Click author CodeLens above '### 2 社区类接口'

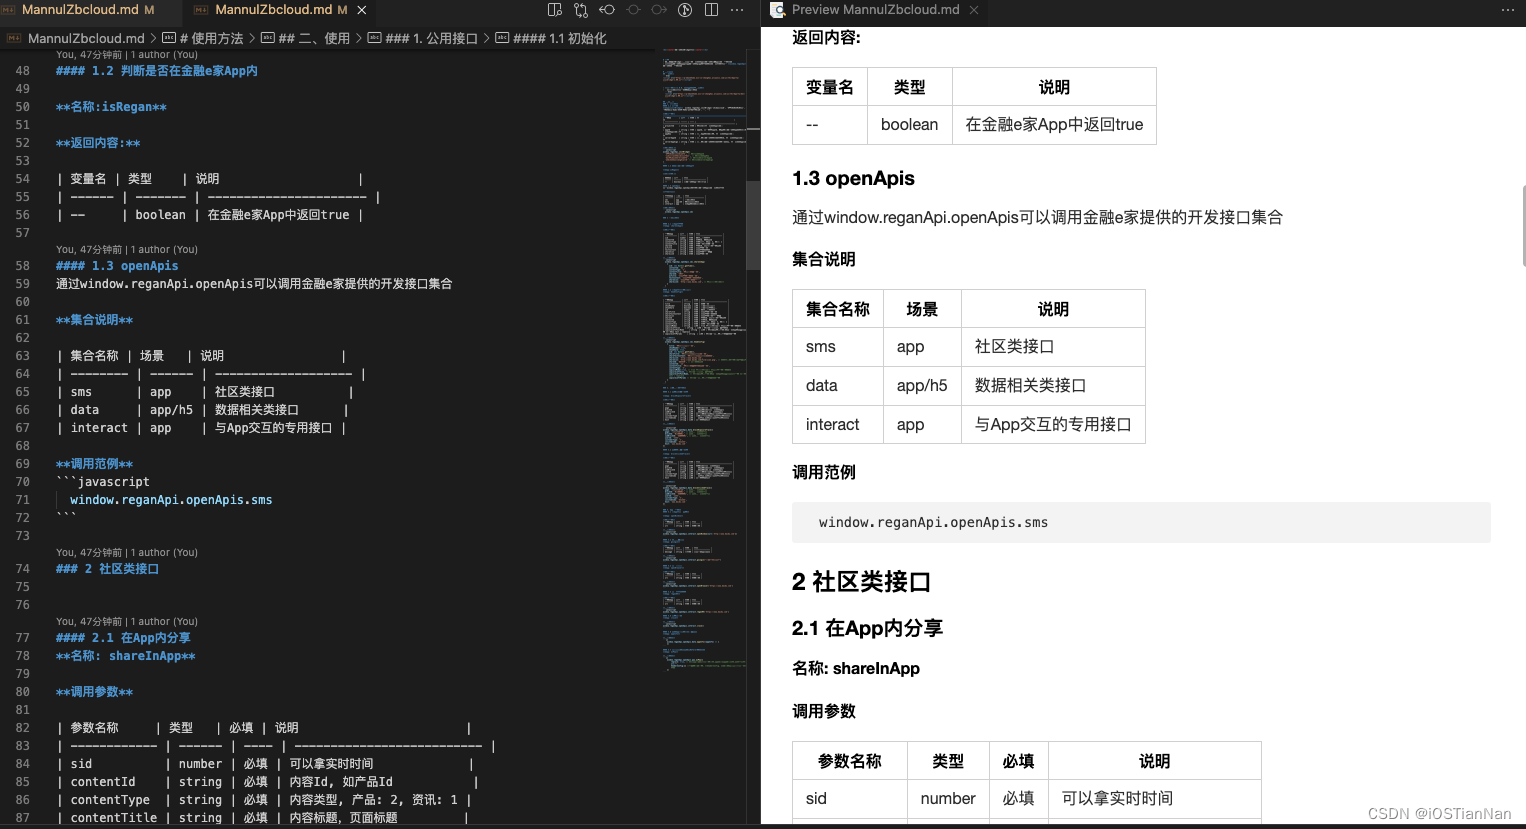[x=127, y=552]
